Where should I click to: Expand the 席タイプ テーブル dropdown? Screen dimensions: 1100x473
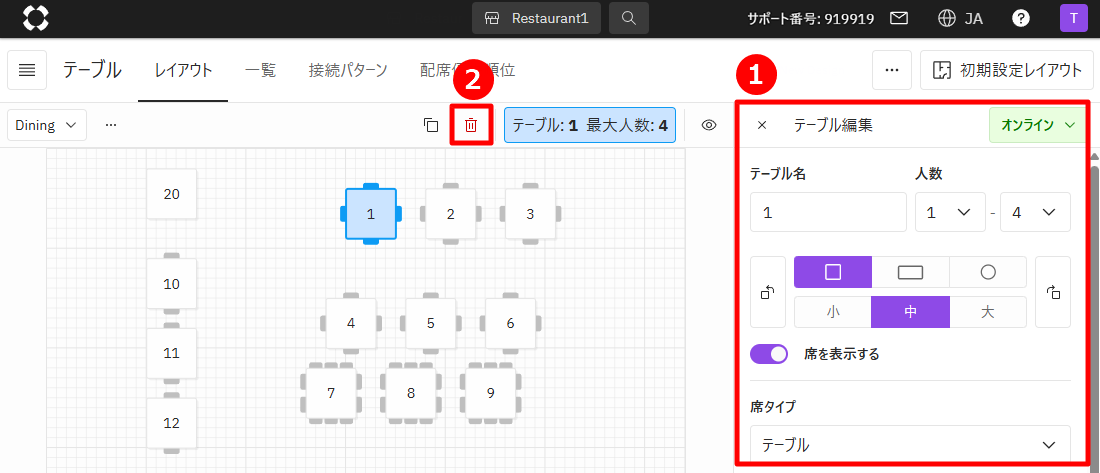pos(909,445)
